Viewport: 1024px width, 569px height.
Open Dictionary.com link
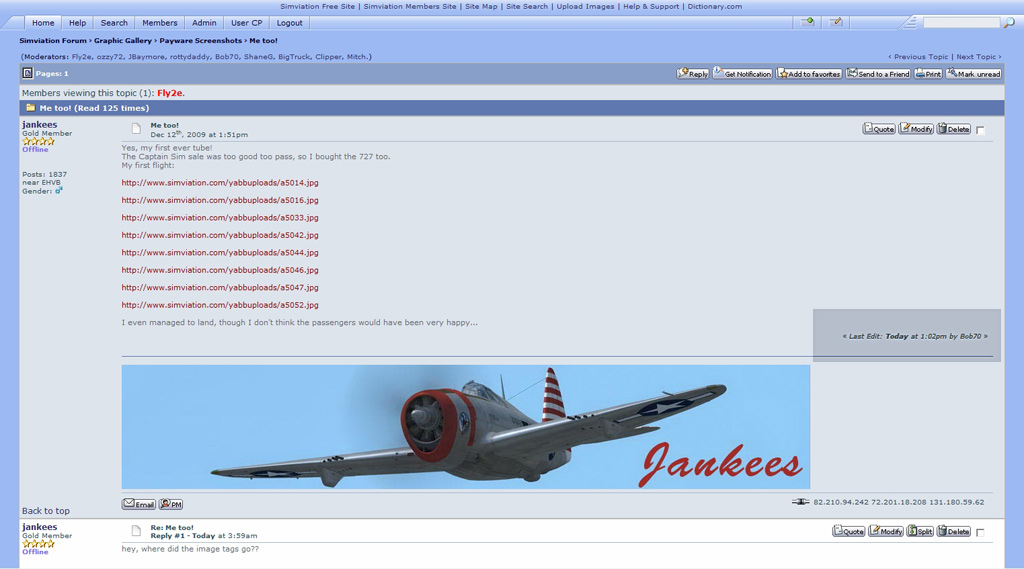click(714, 7)
